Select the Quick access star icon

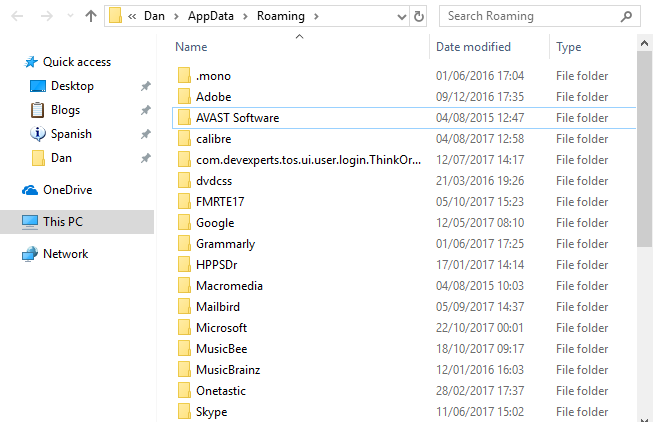29,62
